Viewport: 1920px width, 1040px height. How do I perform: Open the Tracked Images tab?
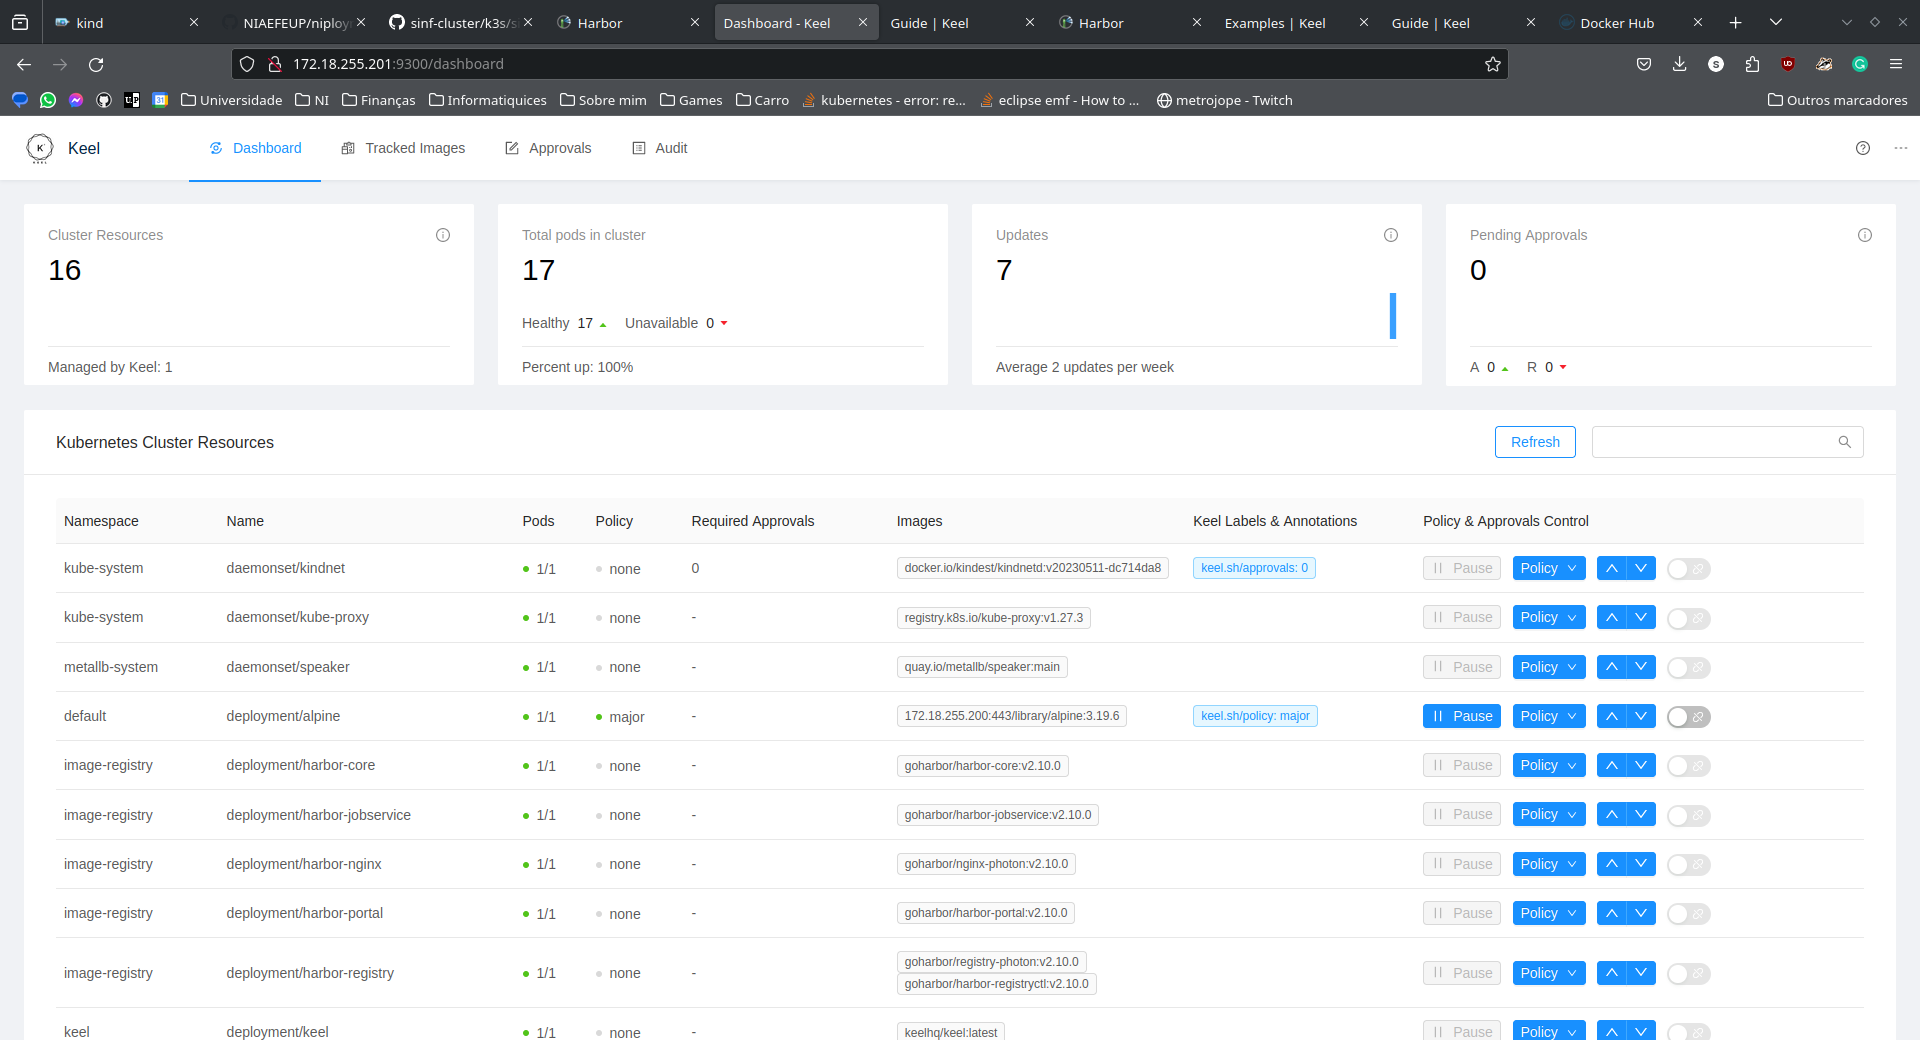click(403, 148)
